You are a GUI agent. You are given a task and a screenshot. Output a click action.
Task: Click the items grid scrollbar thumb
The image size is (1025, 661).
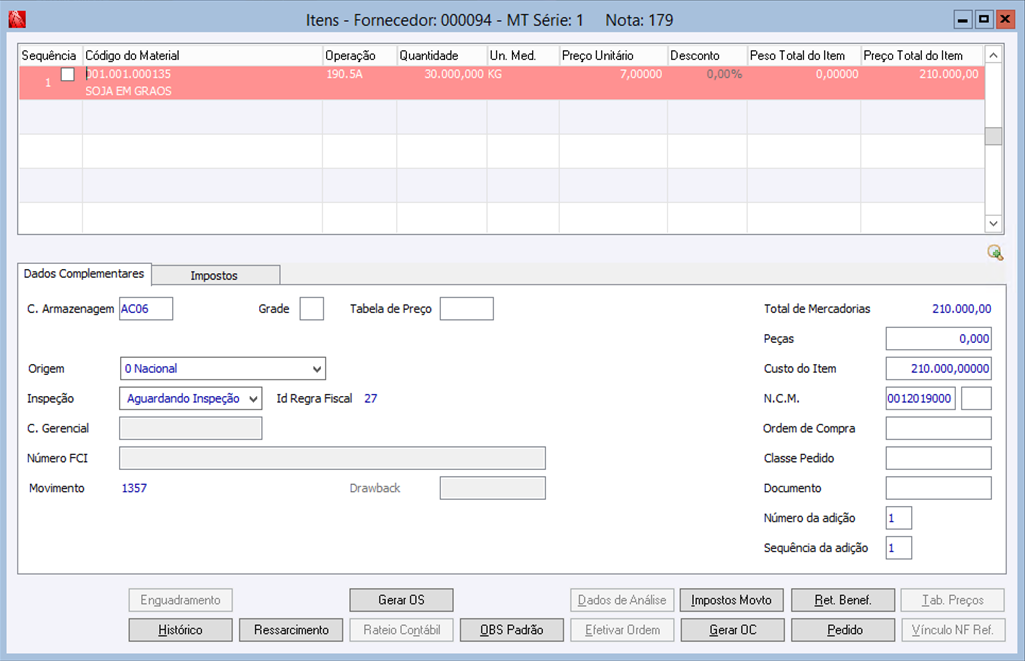pyautogui.click(x=994, y=136)
